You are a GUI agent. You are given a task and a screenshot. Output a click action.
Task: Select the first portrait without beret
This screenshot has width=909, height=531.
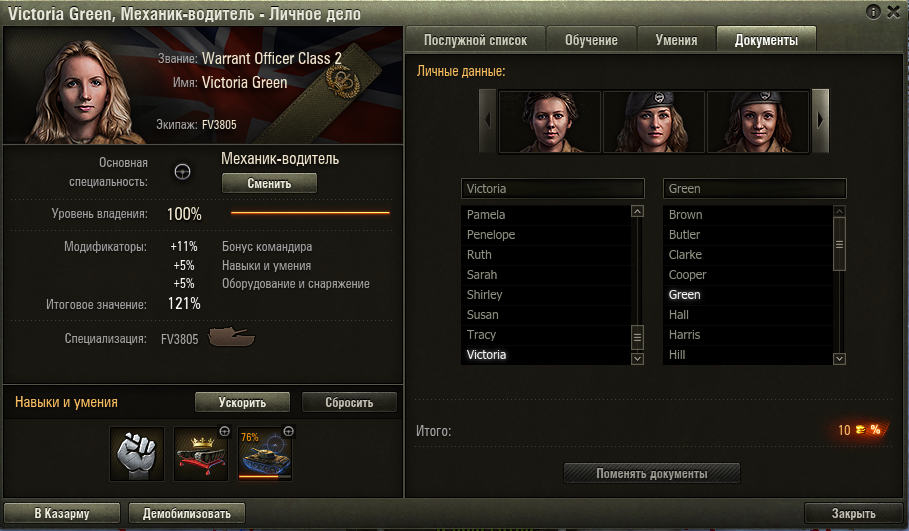click(x=549, y=122)
